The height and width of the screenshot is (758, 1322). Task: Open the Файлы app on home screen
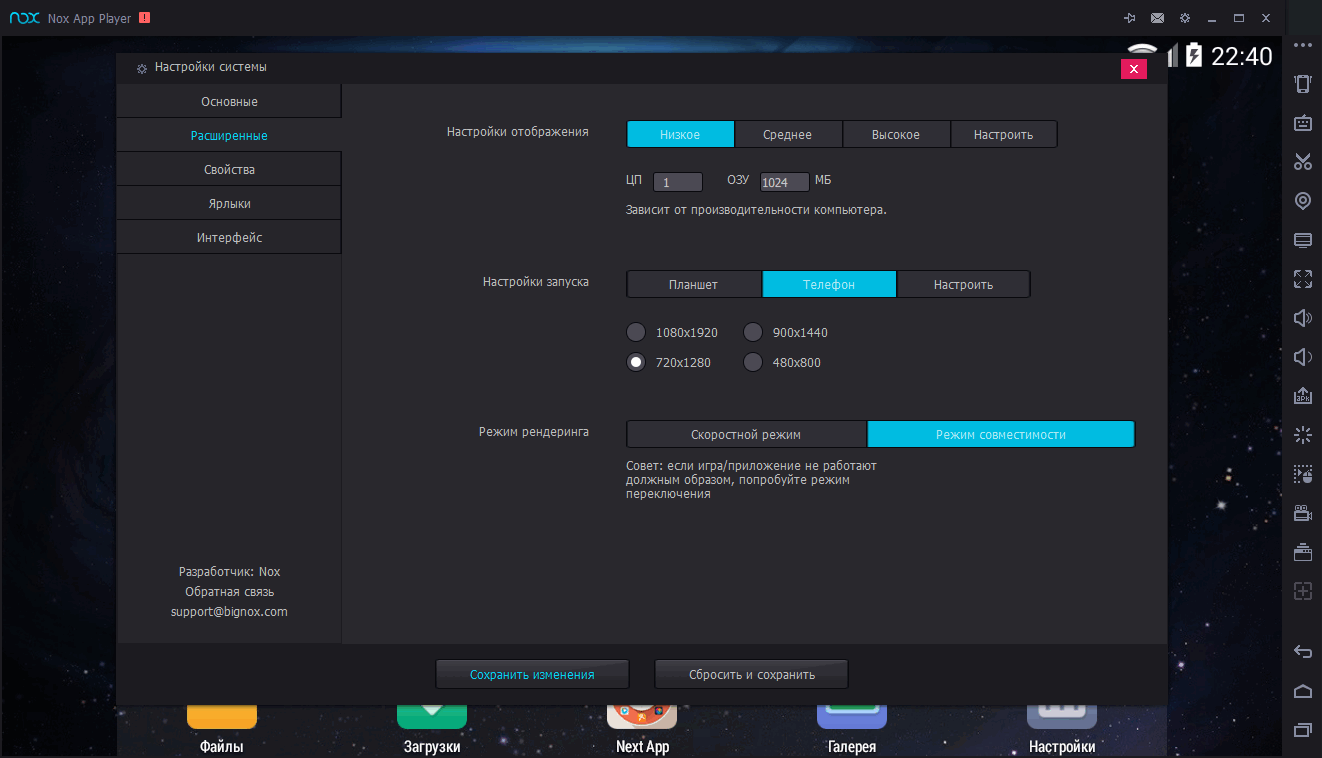pyautogui.click(x=221, y=730)
